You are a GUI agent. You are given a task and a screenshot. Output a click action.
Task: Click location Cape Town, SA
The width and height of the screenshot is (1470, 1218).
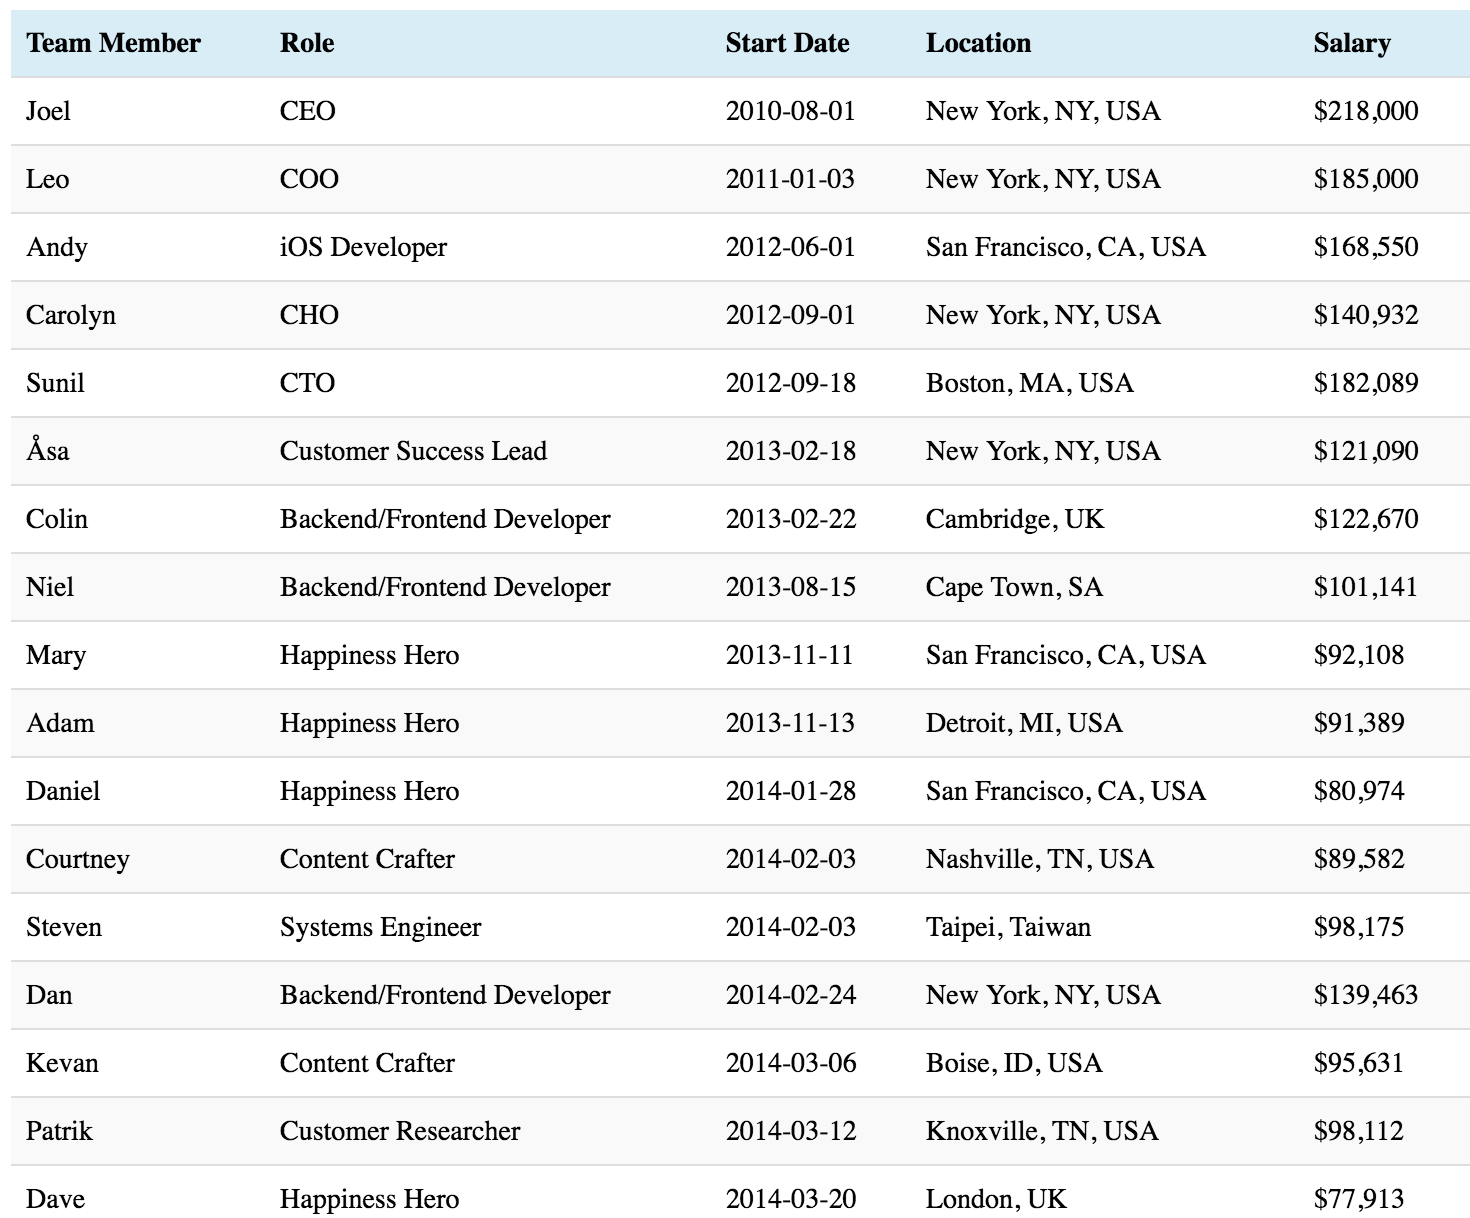click(1014, 587)
